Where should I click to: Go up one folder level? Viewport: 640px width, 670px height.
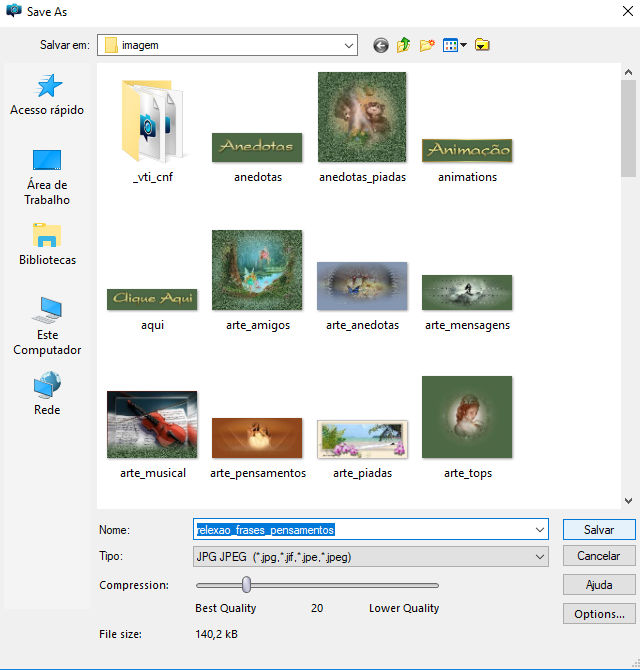pos(403,45)
